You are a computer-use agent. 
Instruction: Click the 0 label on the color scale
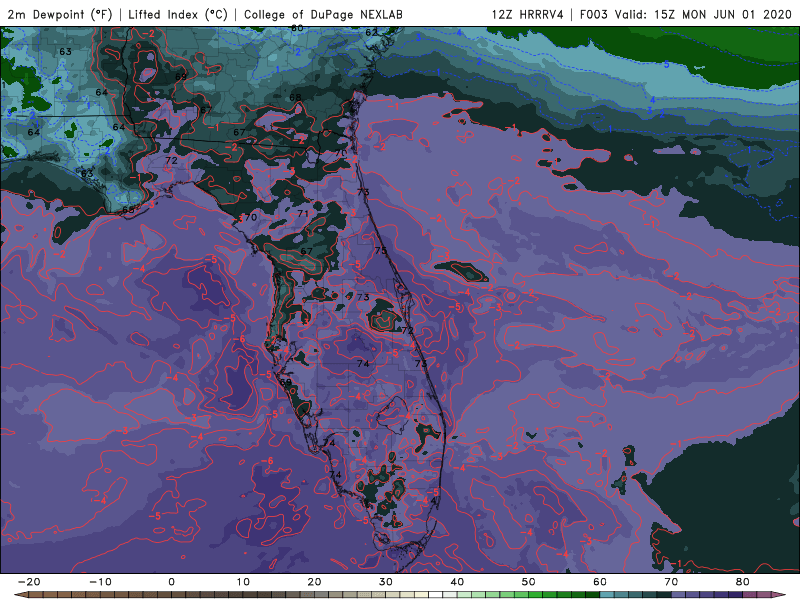click(x=171, y=582)
